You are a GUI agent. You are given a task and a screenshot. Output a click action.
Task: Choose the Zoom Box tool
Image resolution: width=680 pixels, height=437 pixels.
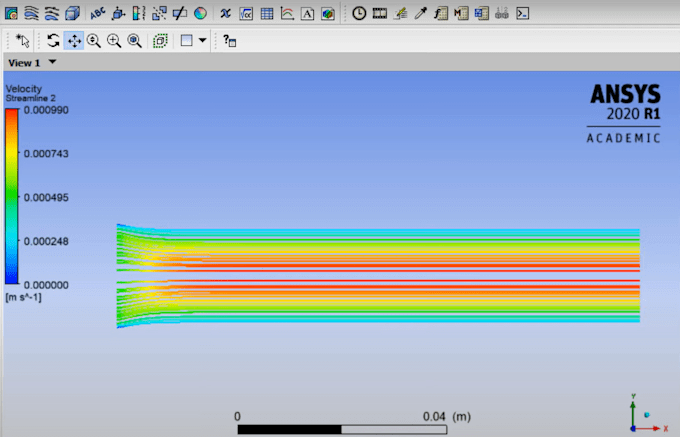point(114,41)
